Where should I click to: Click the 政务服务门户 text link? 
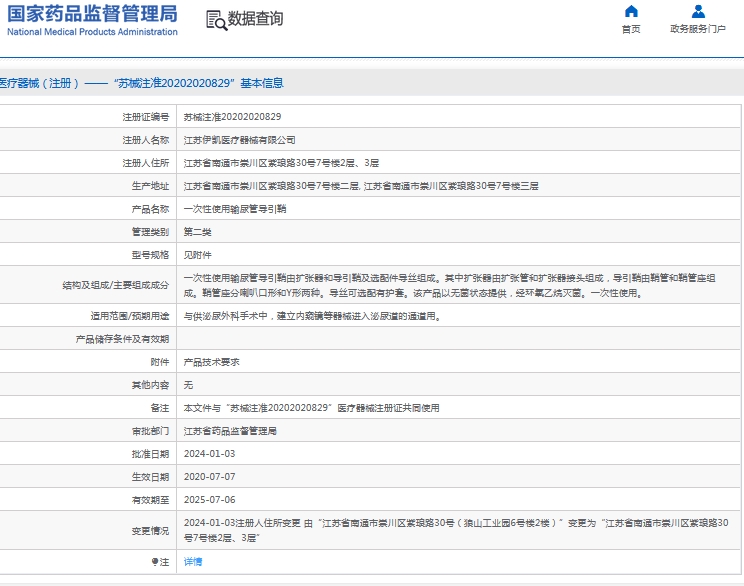pos(698,29)
